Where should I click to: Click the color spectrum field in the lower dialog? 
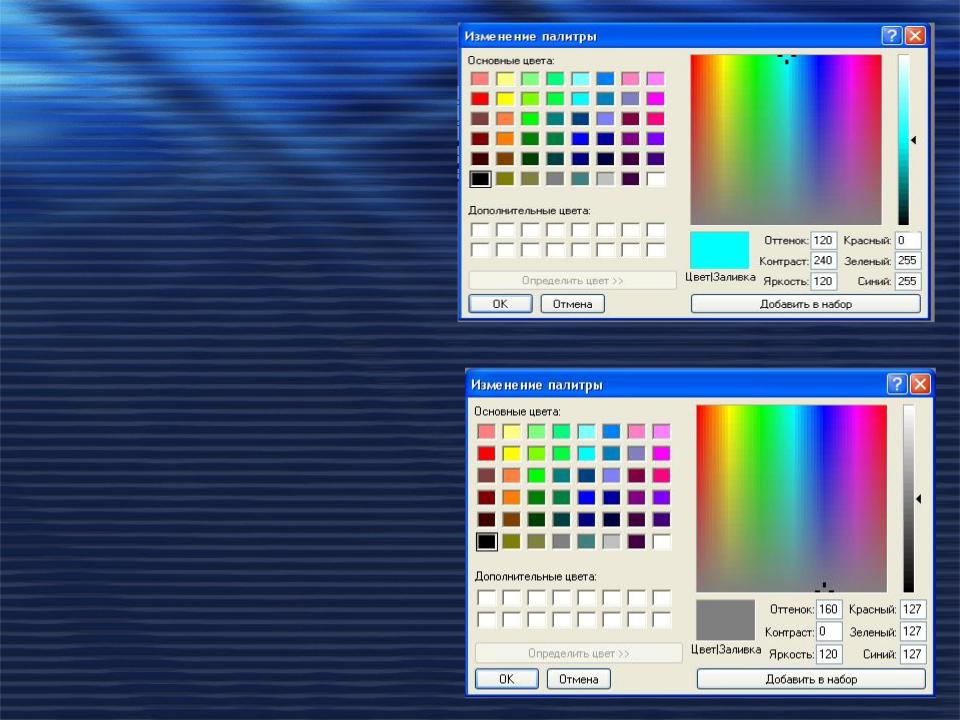[x=791, y=497]
